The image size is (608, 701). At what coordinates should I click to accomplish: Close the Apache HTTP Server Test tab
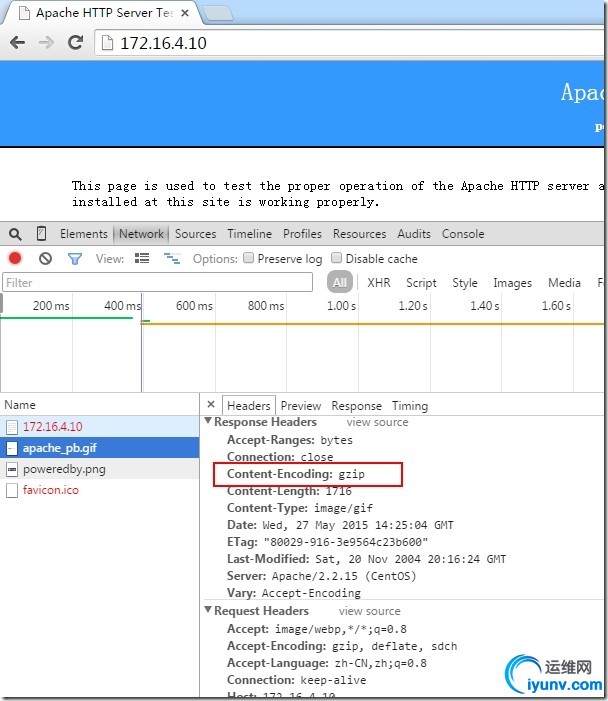[x=185, y=13]
